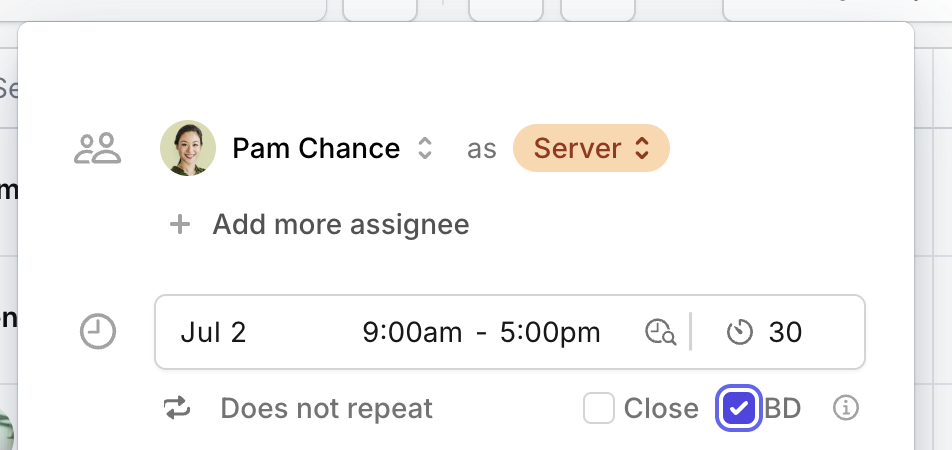Screen dimensions: 952x450
Task: Click the word Close beside its checkbox
Action: coord(661,408)
